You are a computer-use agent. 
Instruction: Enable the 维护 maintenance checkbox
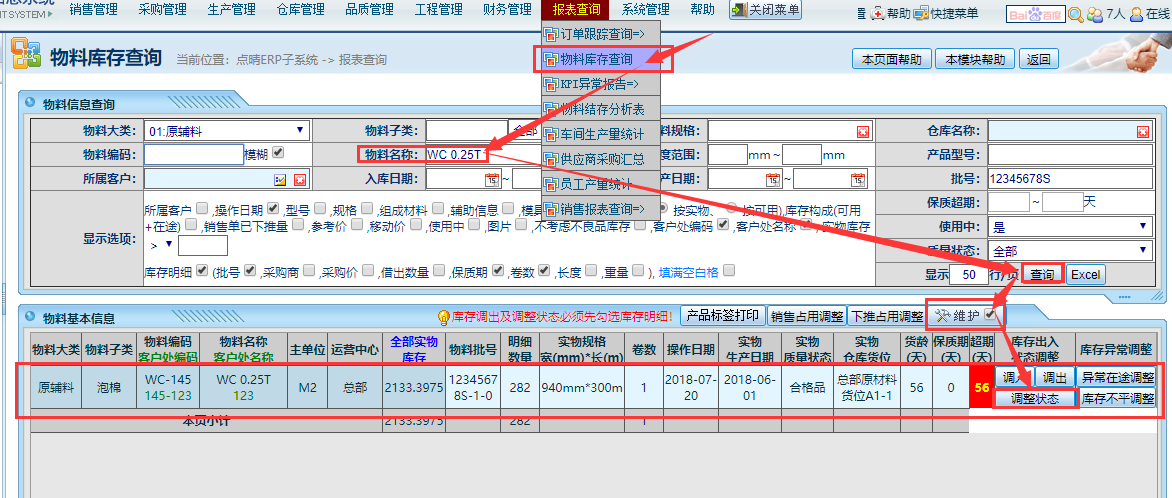coord(991,315)
